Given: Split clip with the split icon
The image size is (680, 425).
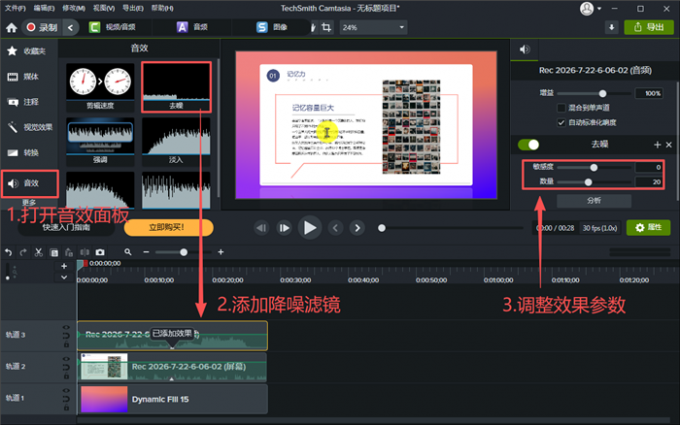Looking at the screenshot, I should coord(84,252).
